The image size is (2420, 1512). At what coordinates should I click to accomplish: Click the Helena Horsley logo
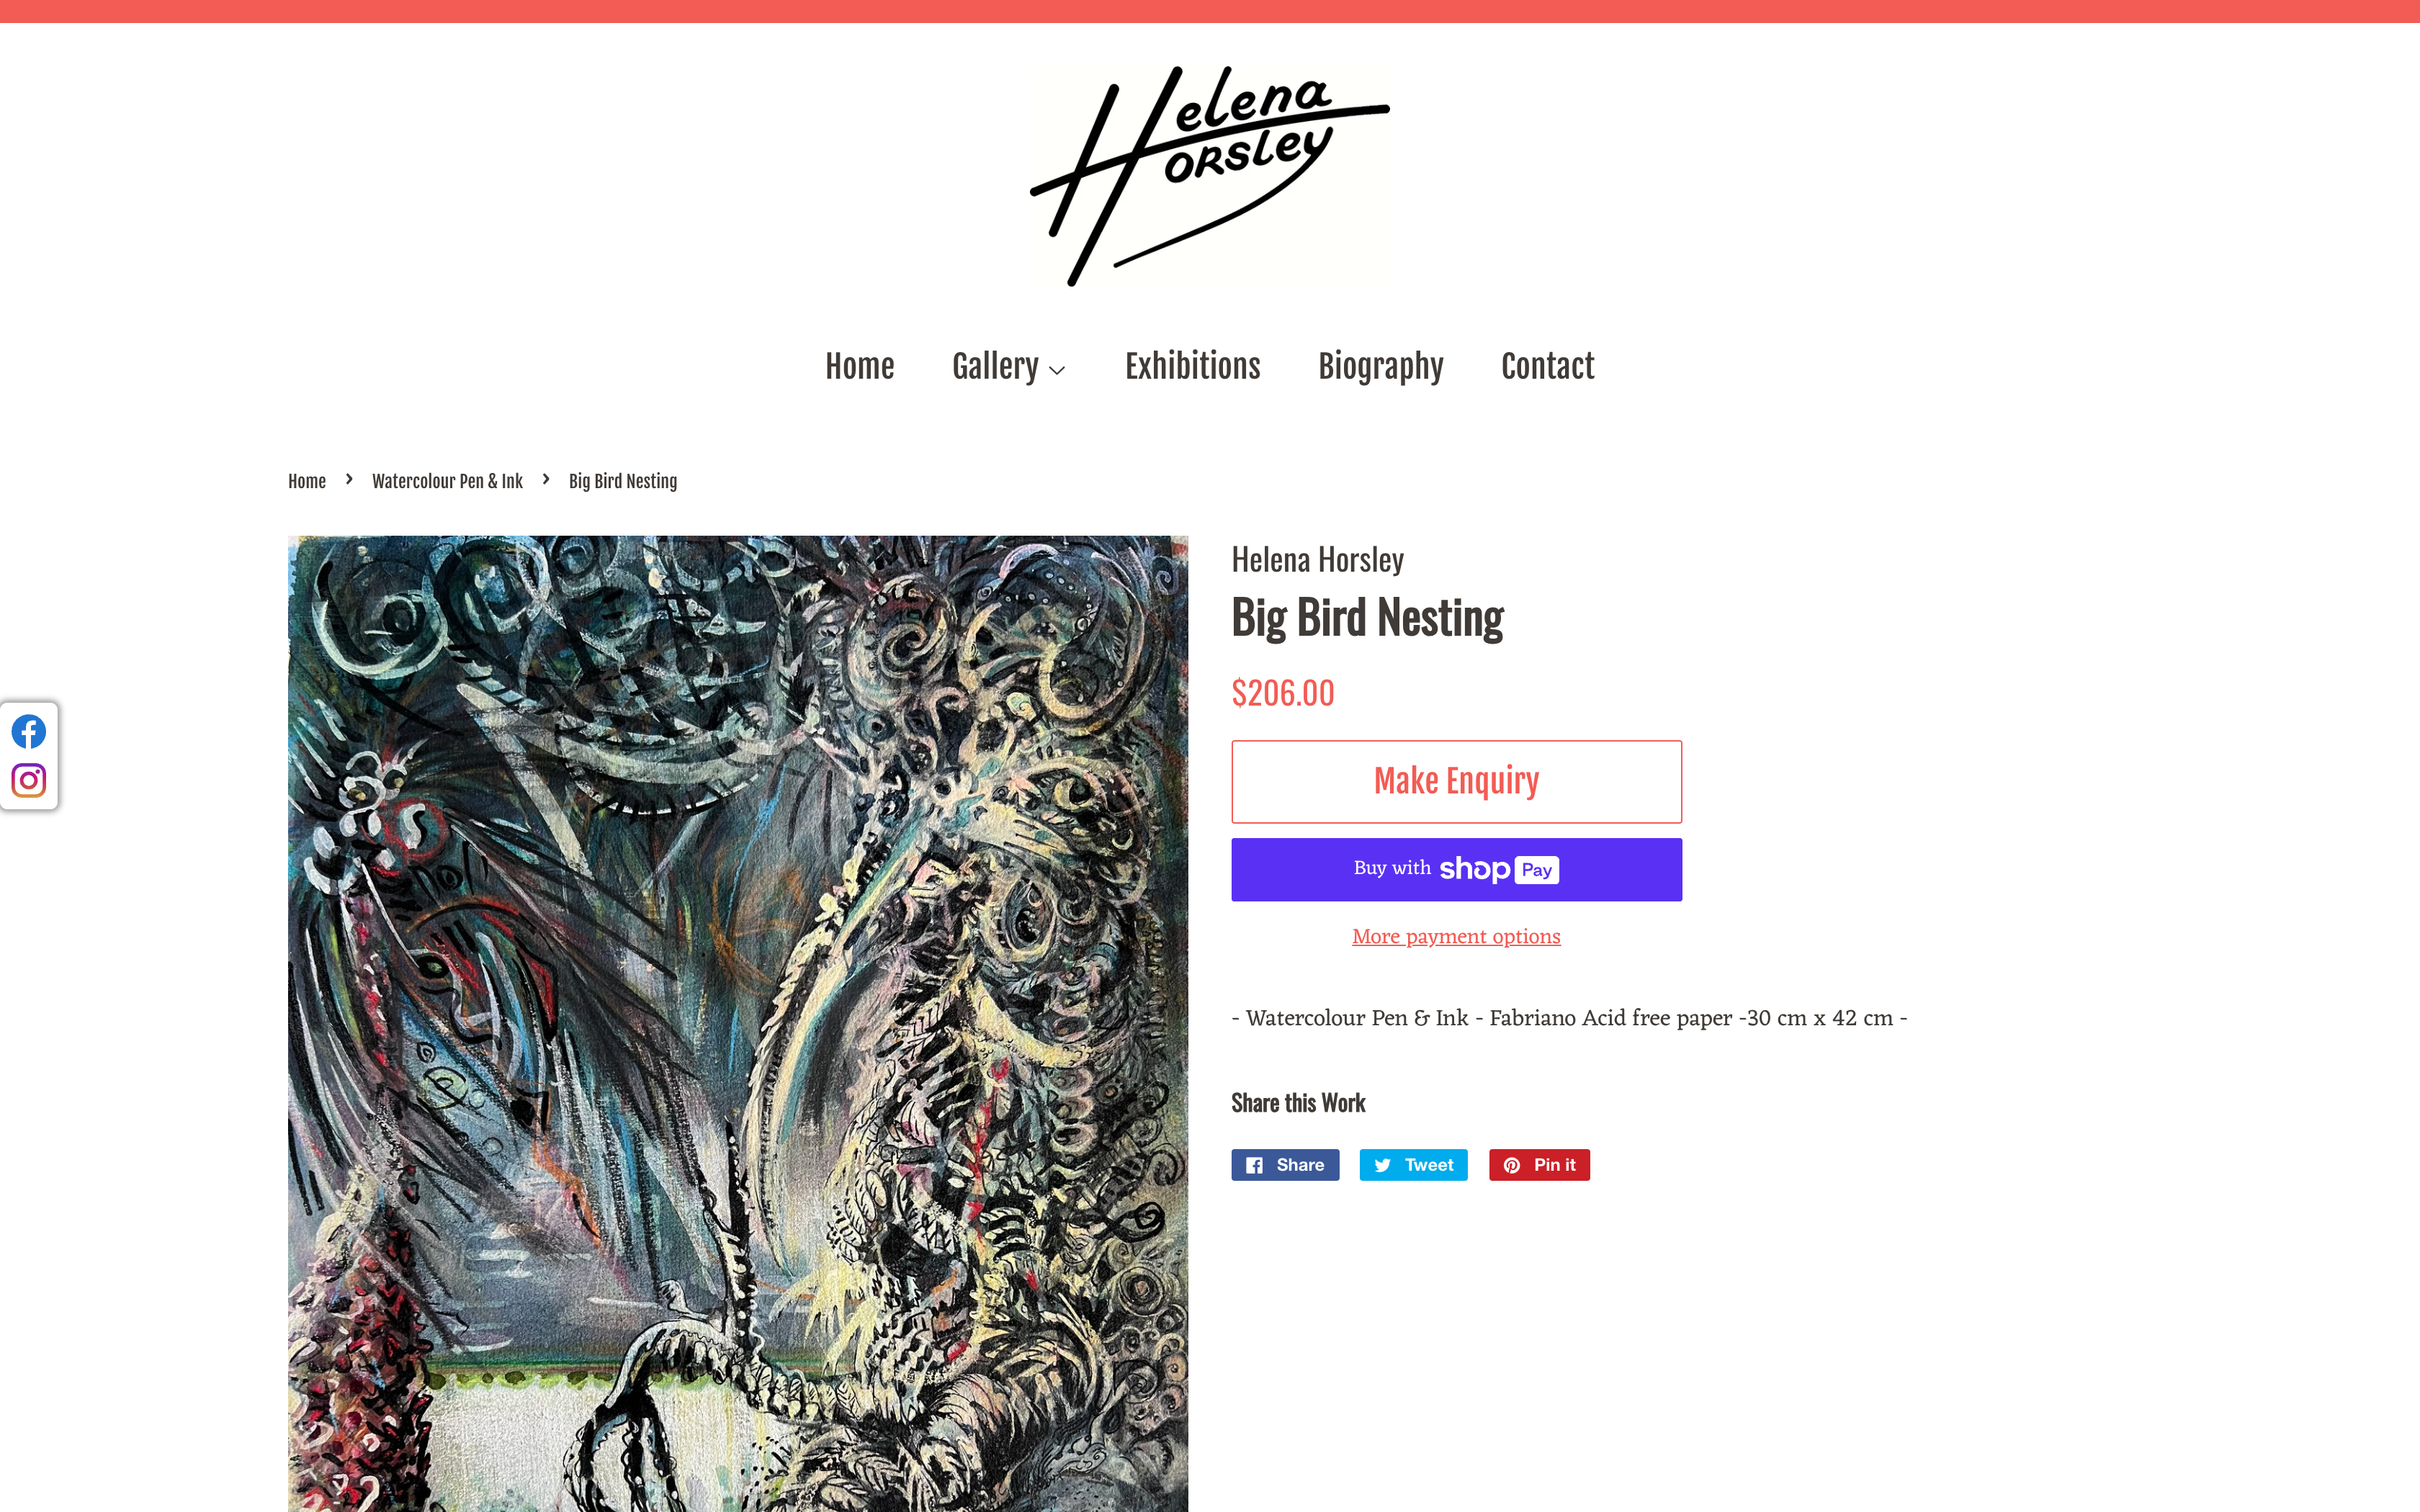click(x=1210, y=176)
